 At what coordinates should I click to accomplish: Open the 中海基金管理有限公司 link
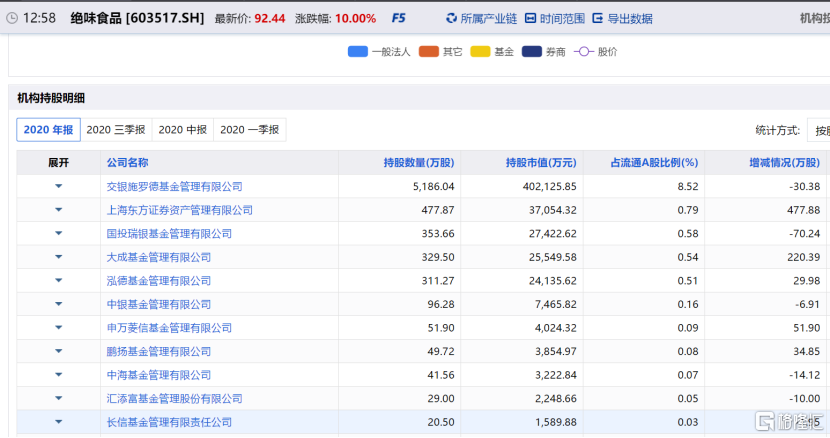point(159,375)
